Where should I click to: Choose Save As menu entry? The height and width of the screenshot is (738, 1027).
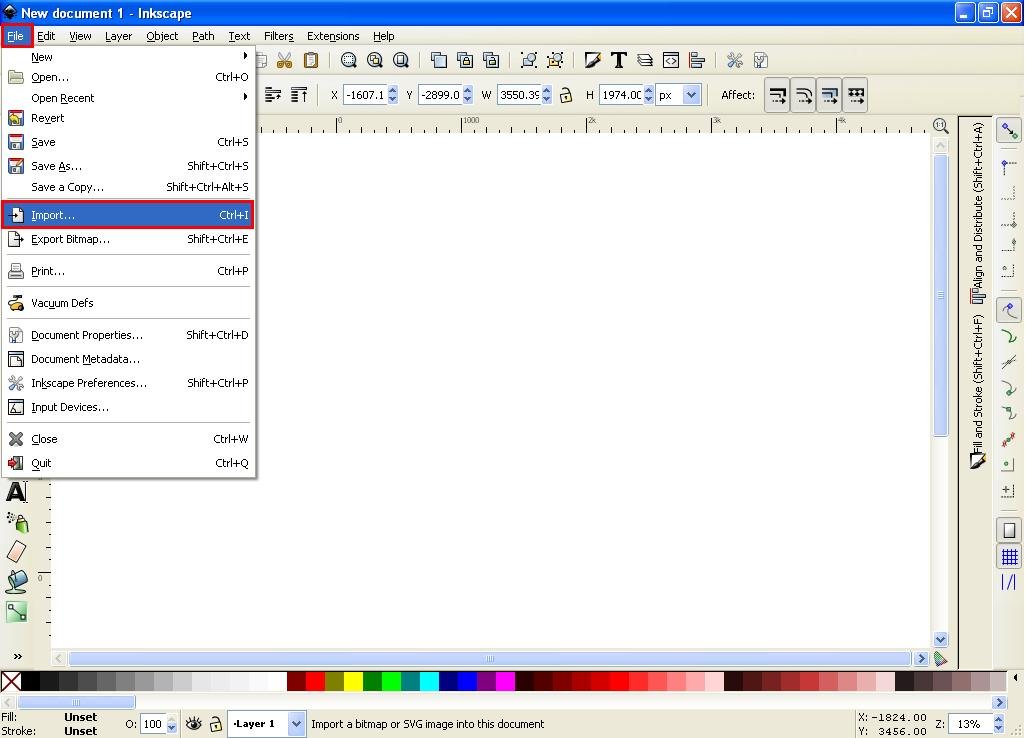pyautogui.click(x=128, y=166)
